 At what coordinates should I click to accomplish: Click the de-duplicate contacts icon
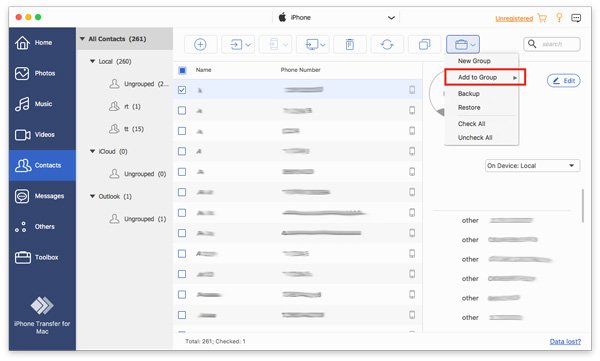tap(424, 44)
